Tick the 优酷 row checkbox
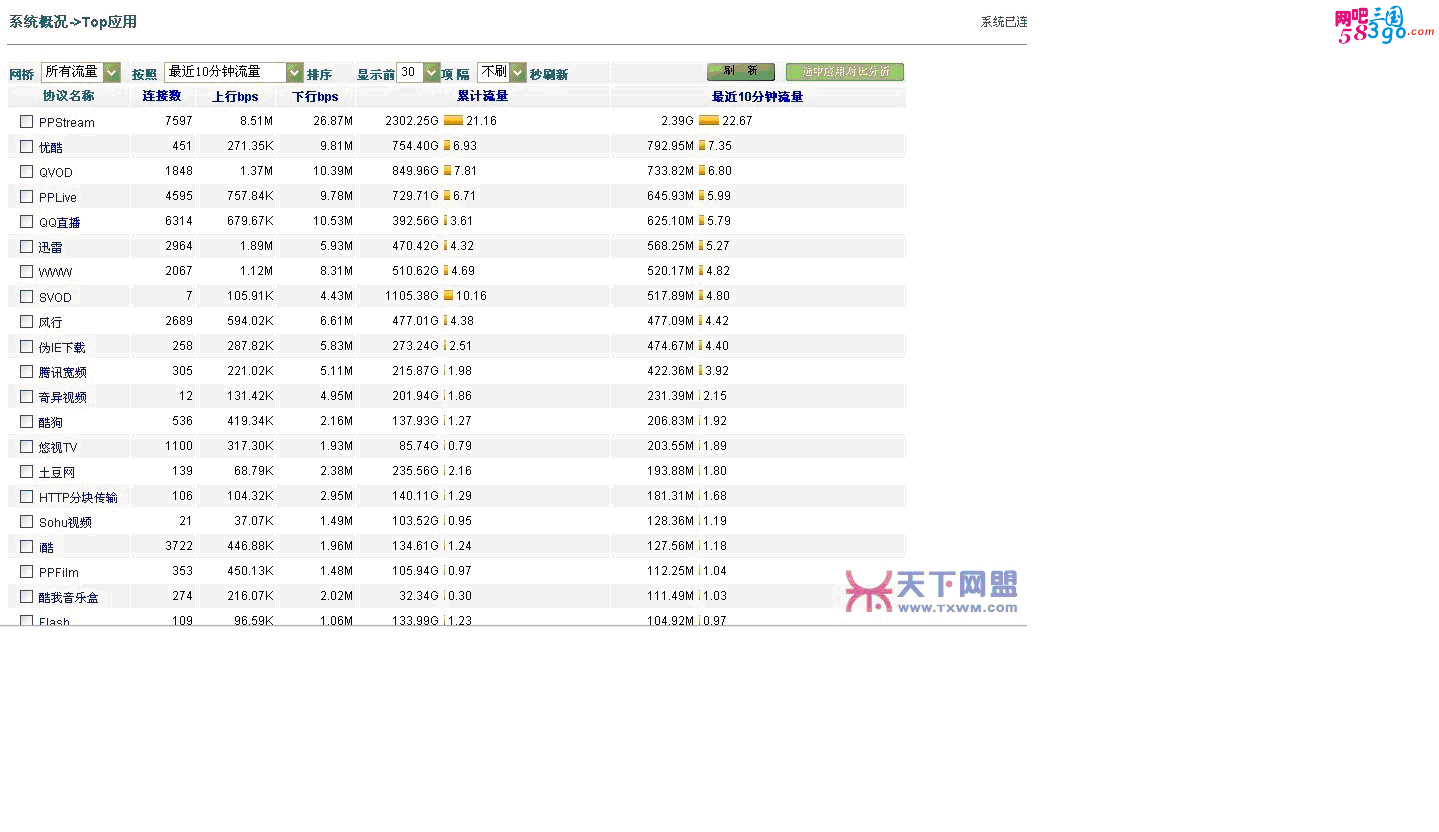The height and width of the screenshot is (832, 1439). [x=27, y=146]
